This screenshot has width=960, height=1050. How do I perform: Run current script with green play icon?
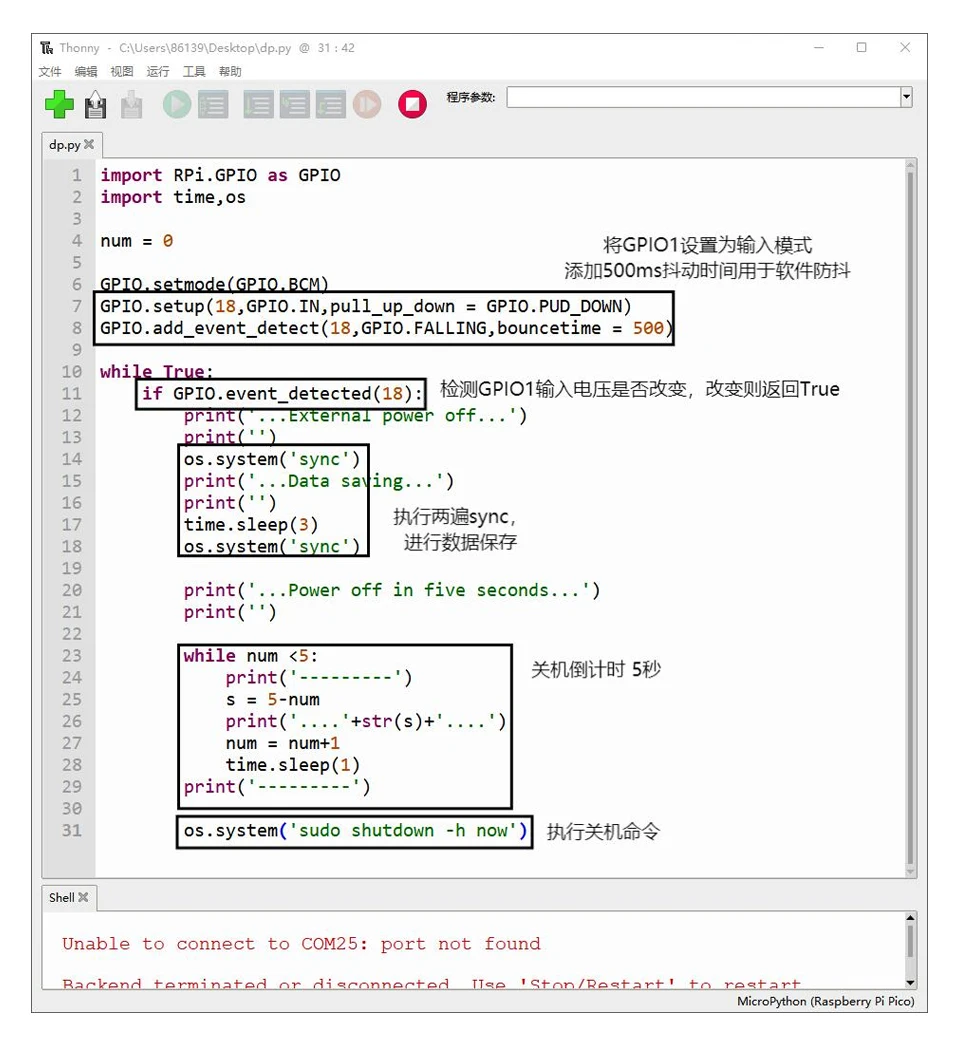pos(177,104)
